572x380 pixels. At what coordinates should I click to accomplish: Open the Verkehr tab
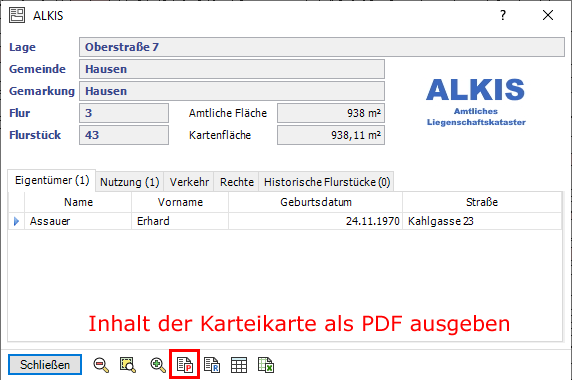click(x=189, y=182)
